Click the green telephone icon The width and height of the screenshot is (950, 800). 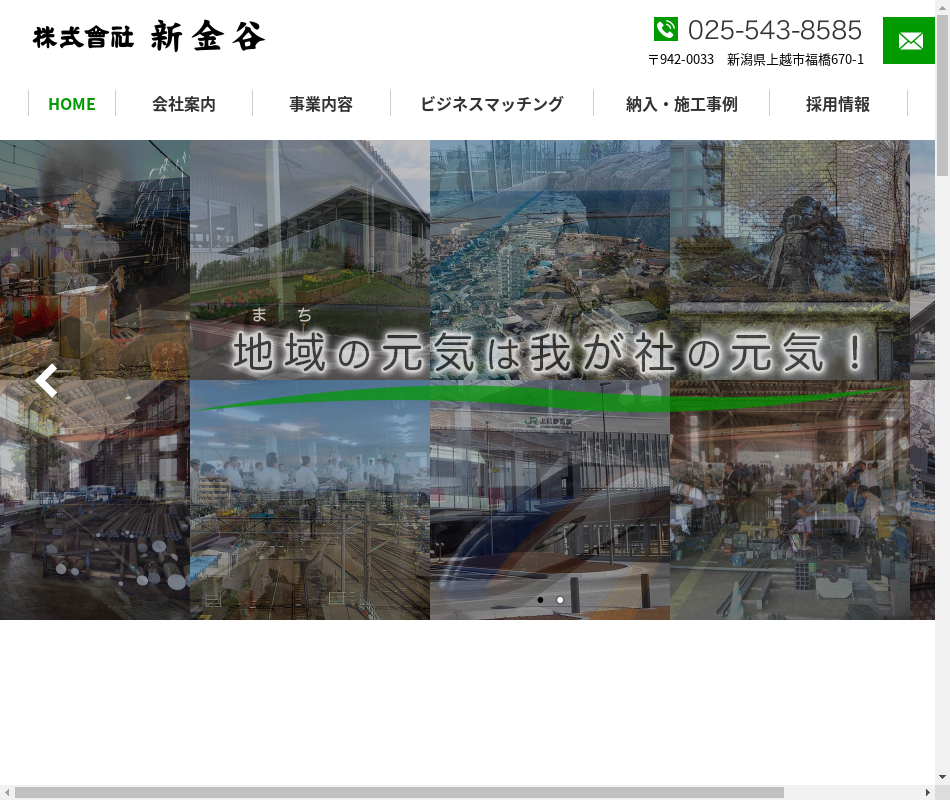click(666, 30)
